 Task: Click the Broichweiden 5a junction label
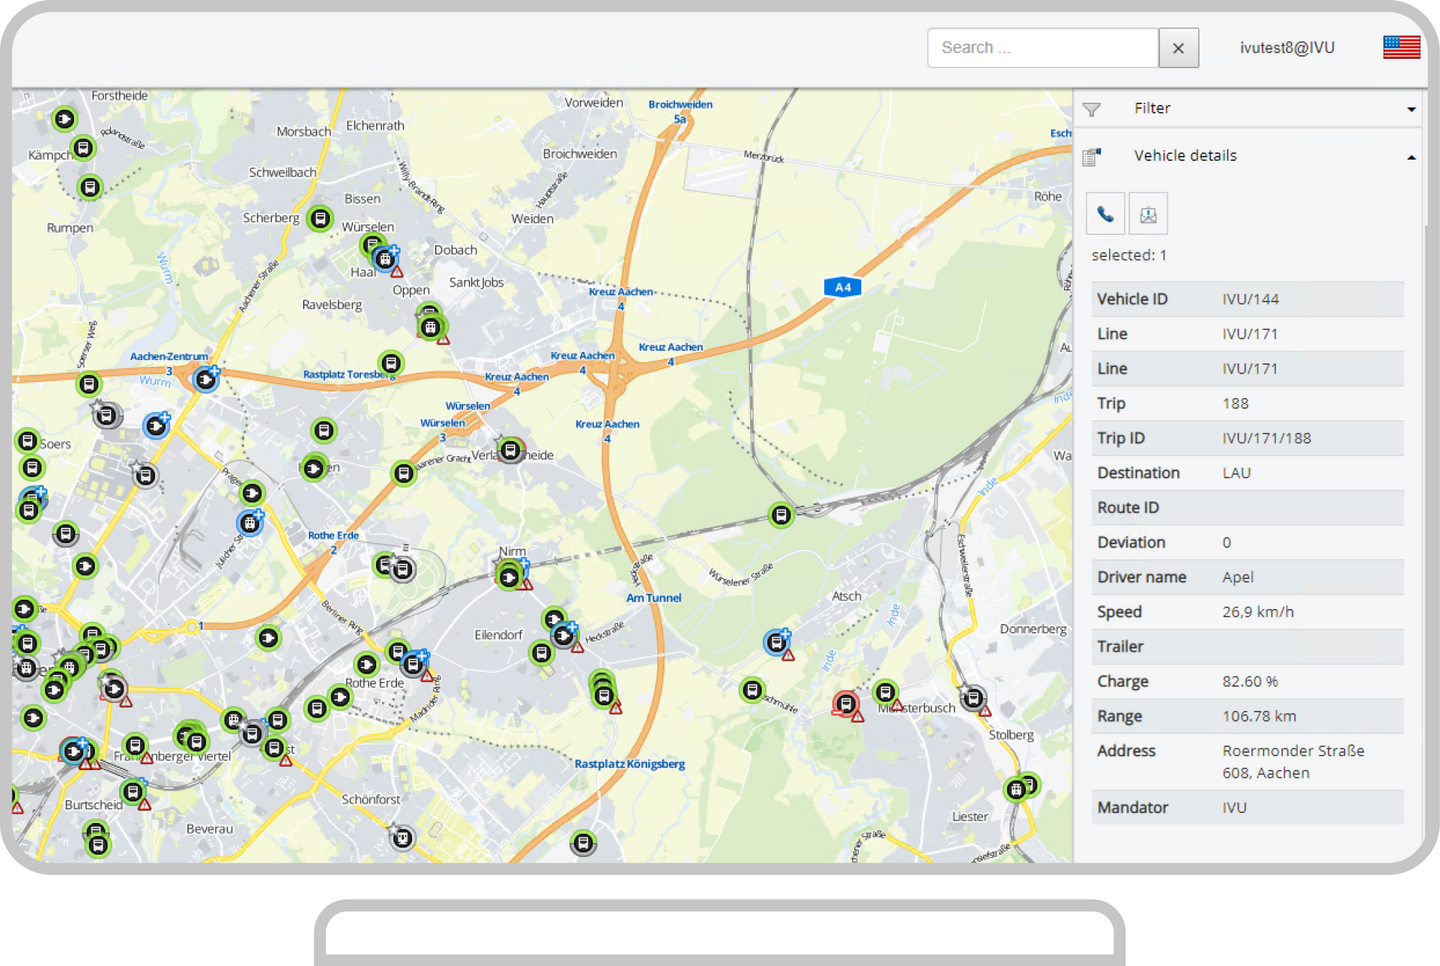[x=681, y=111]
